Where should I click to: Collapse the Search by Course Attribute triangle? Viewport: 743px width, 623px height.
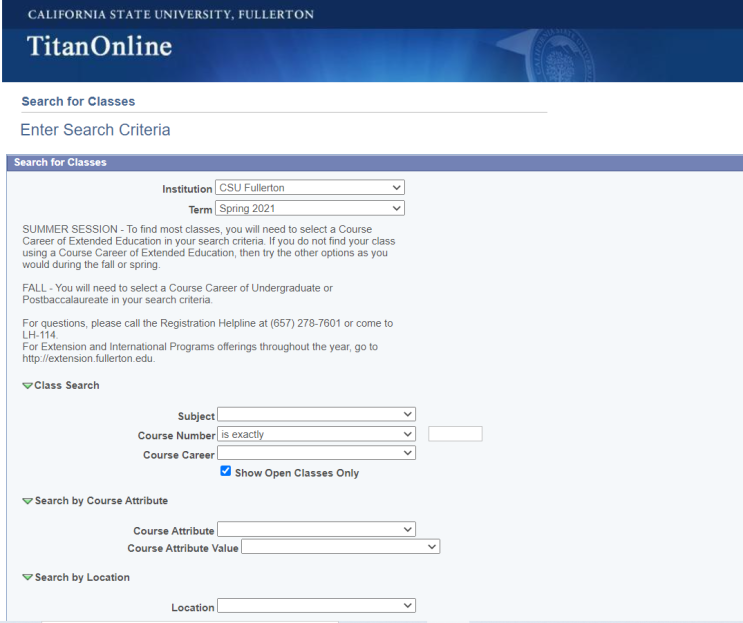[27, 501]
